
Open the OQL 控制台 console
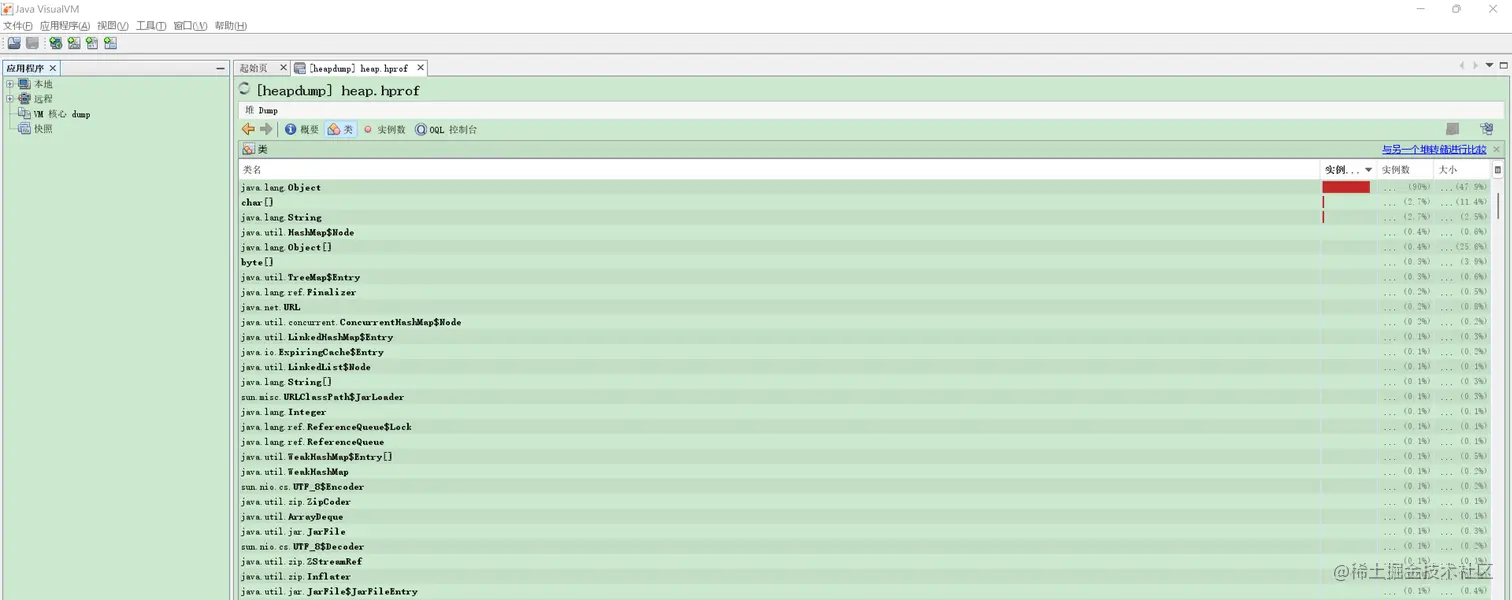pyautogui.click(x=446, y=129)
